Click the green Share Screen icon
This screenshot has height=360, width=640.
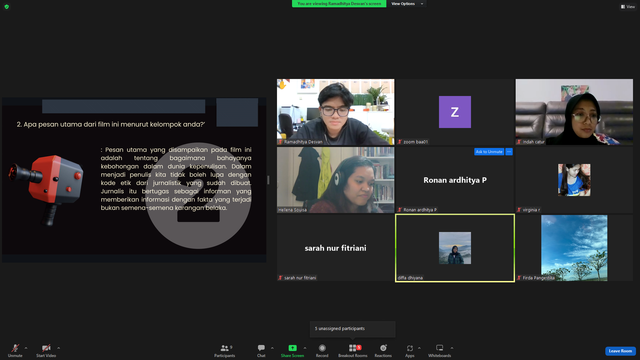click(293, 348)
